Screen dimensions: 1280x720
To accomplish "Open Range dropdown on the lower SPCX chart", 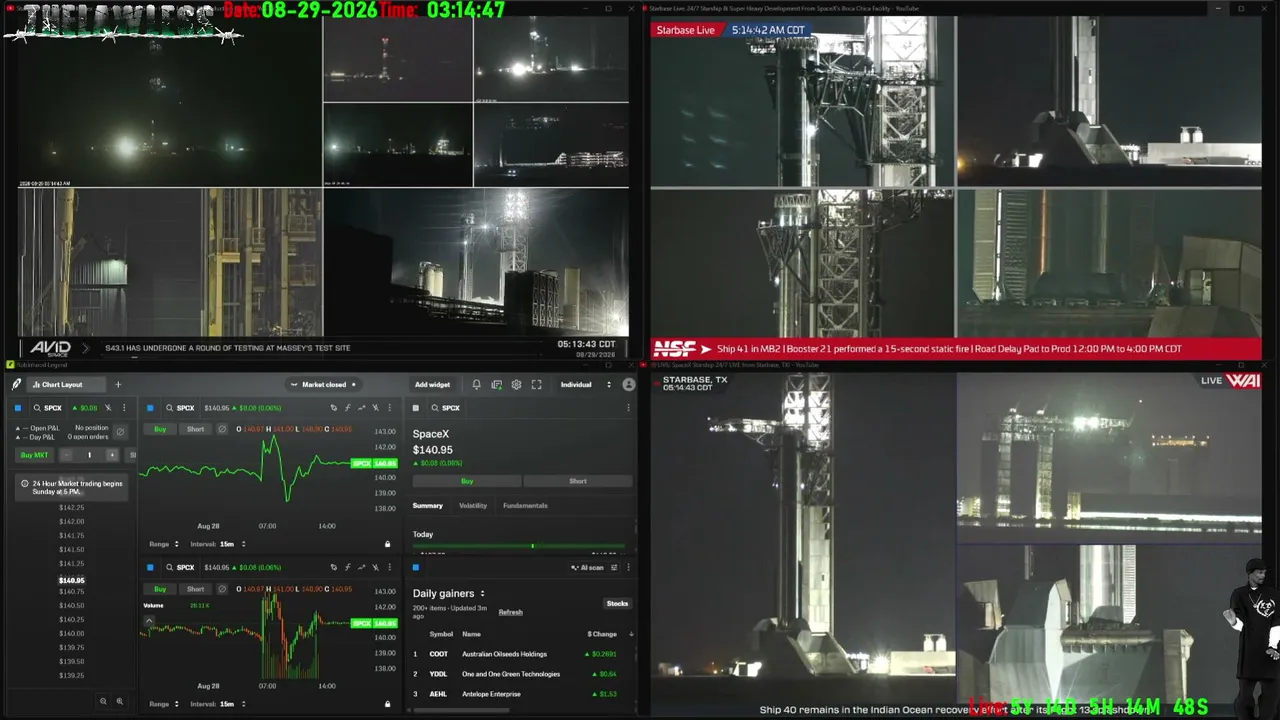I will click(164, 704).
